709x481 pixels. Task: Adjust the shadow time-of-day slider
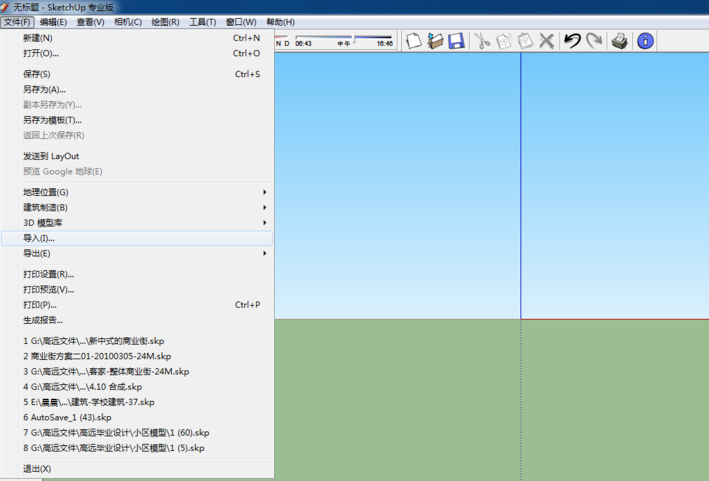[x=356, y=38]
